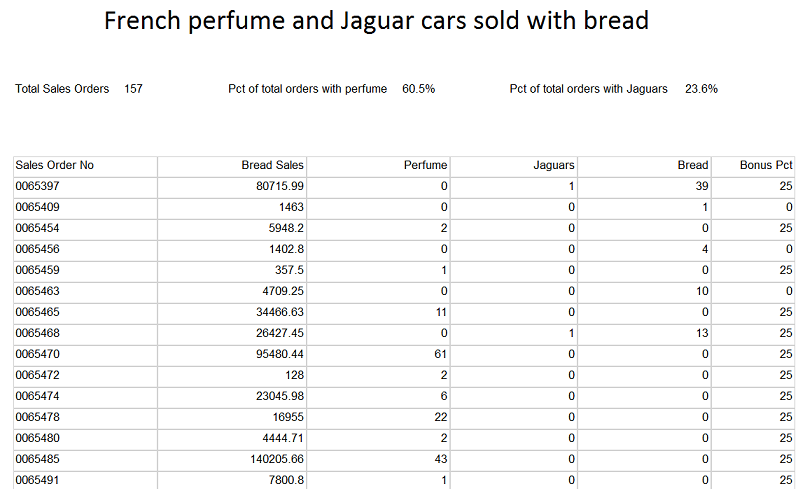The width and height of the screenshot is (810, 489).
Task: Click the Total Sales Orders value 157
Action: (x=133, y=89)
